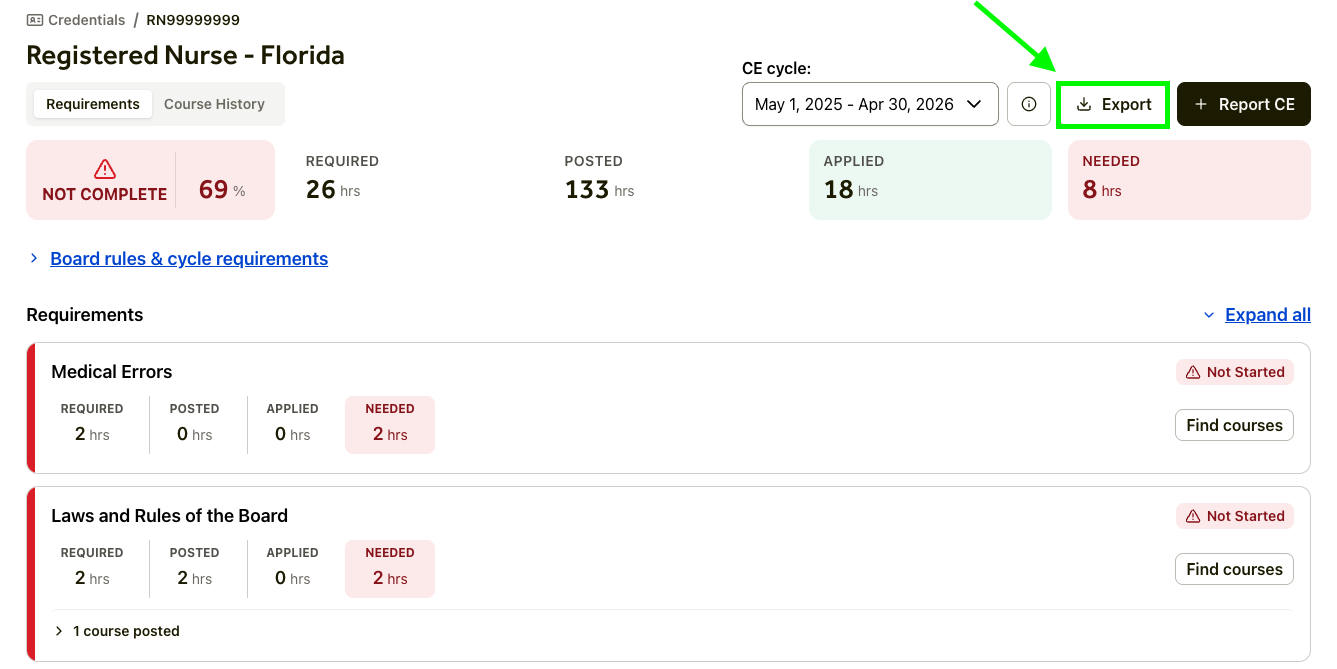Click the plus icon on Report CE
The height and width of the screenshot is (669, 1337).
1201,104
